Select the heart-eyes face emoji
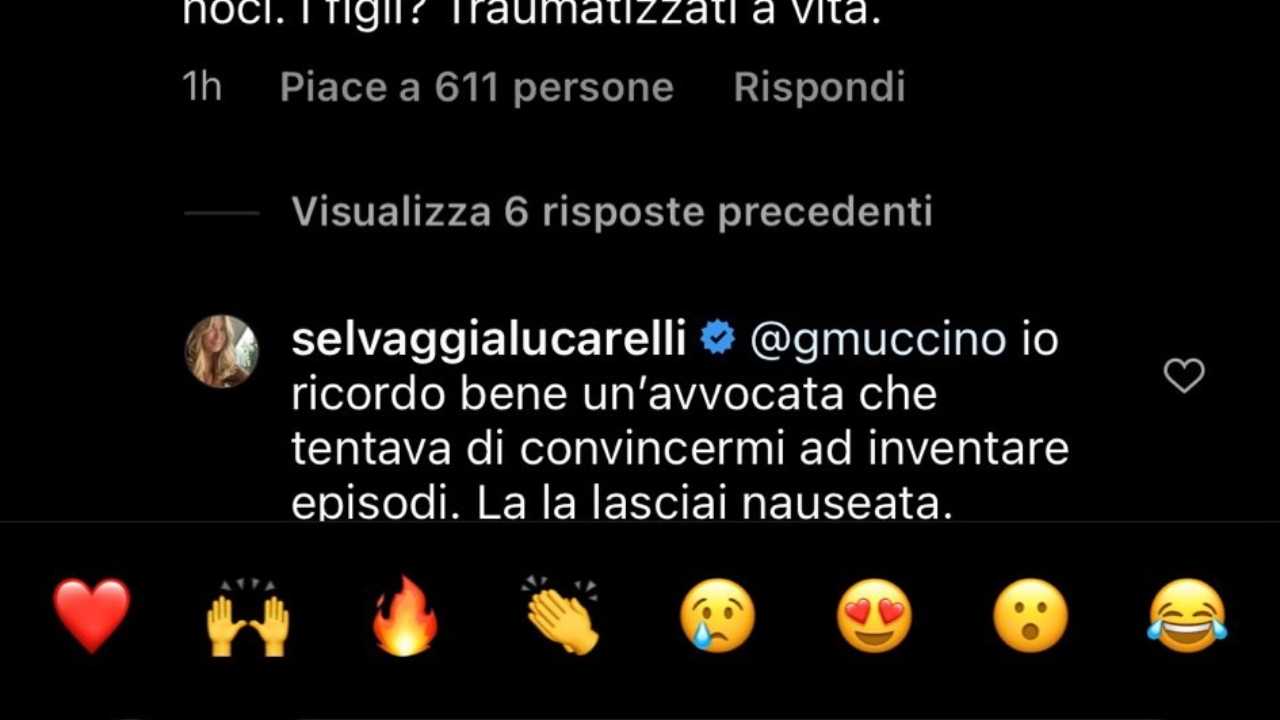Viewport: 1280px width, 720px height. coord(874,615)
